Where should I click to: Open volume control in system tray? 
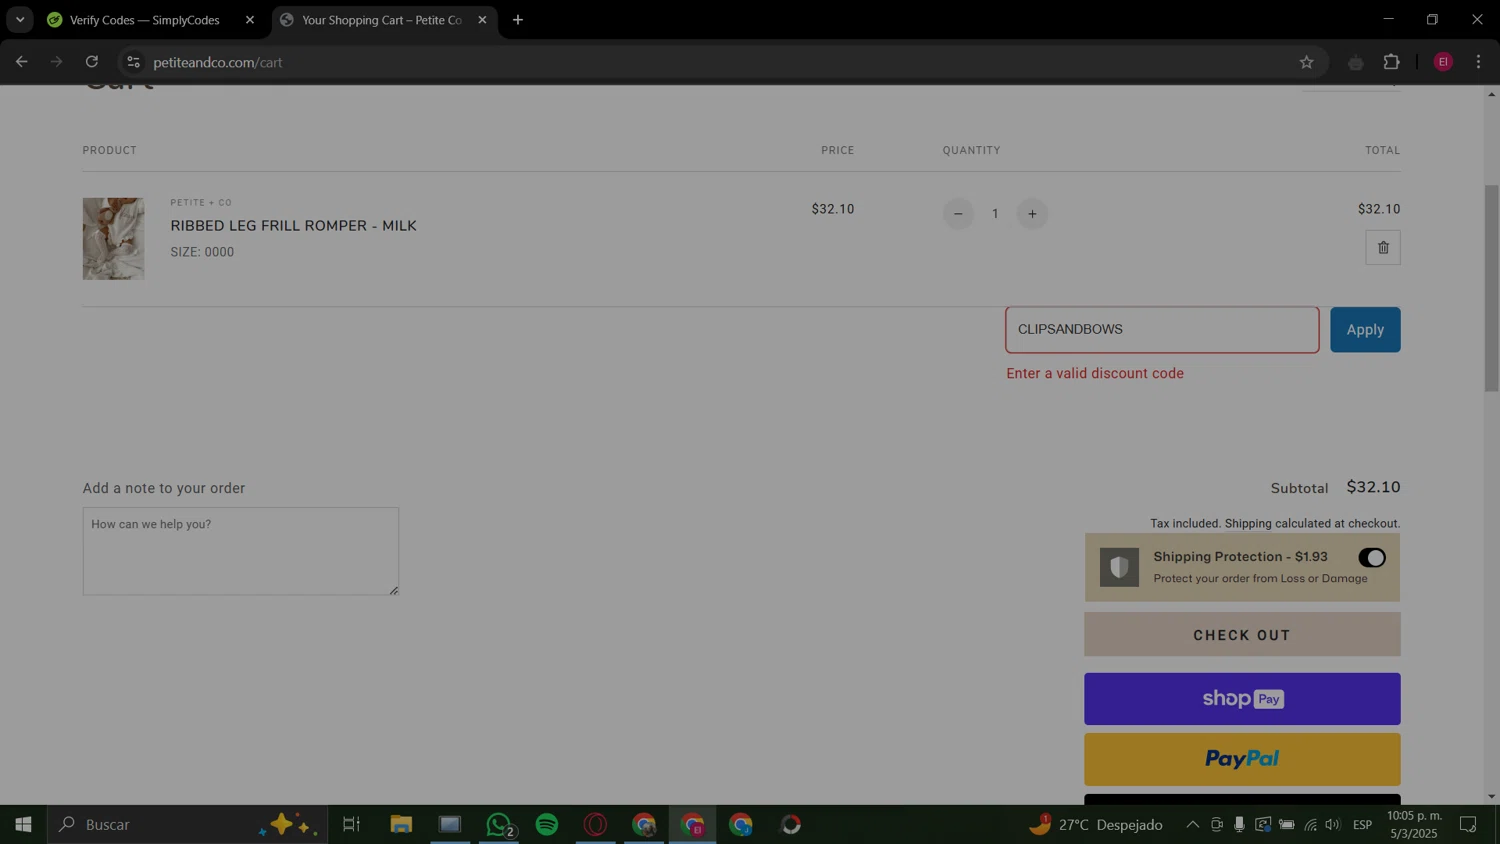click(1332, 825)
